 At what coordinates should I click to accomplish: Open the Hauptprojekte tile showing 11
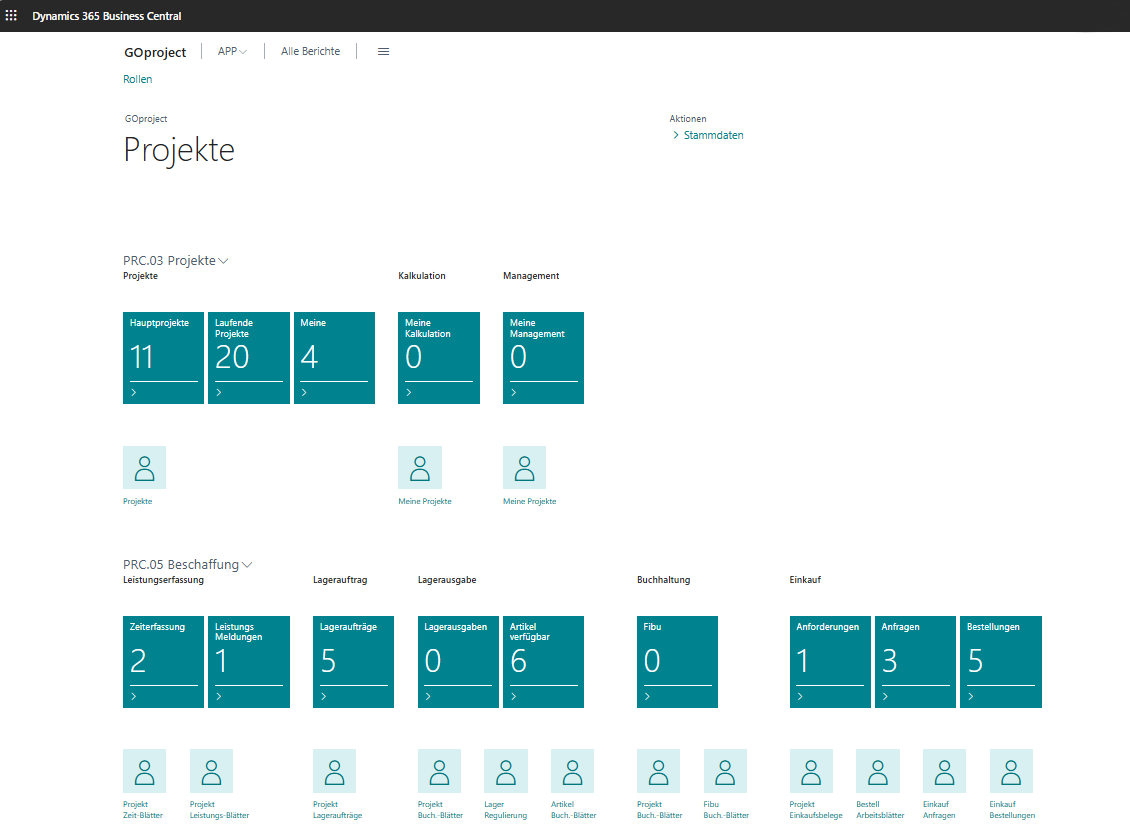(164, 357)
